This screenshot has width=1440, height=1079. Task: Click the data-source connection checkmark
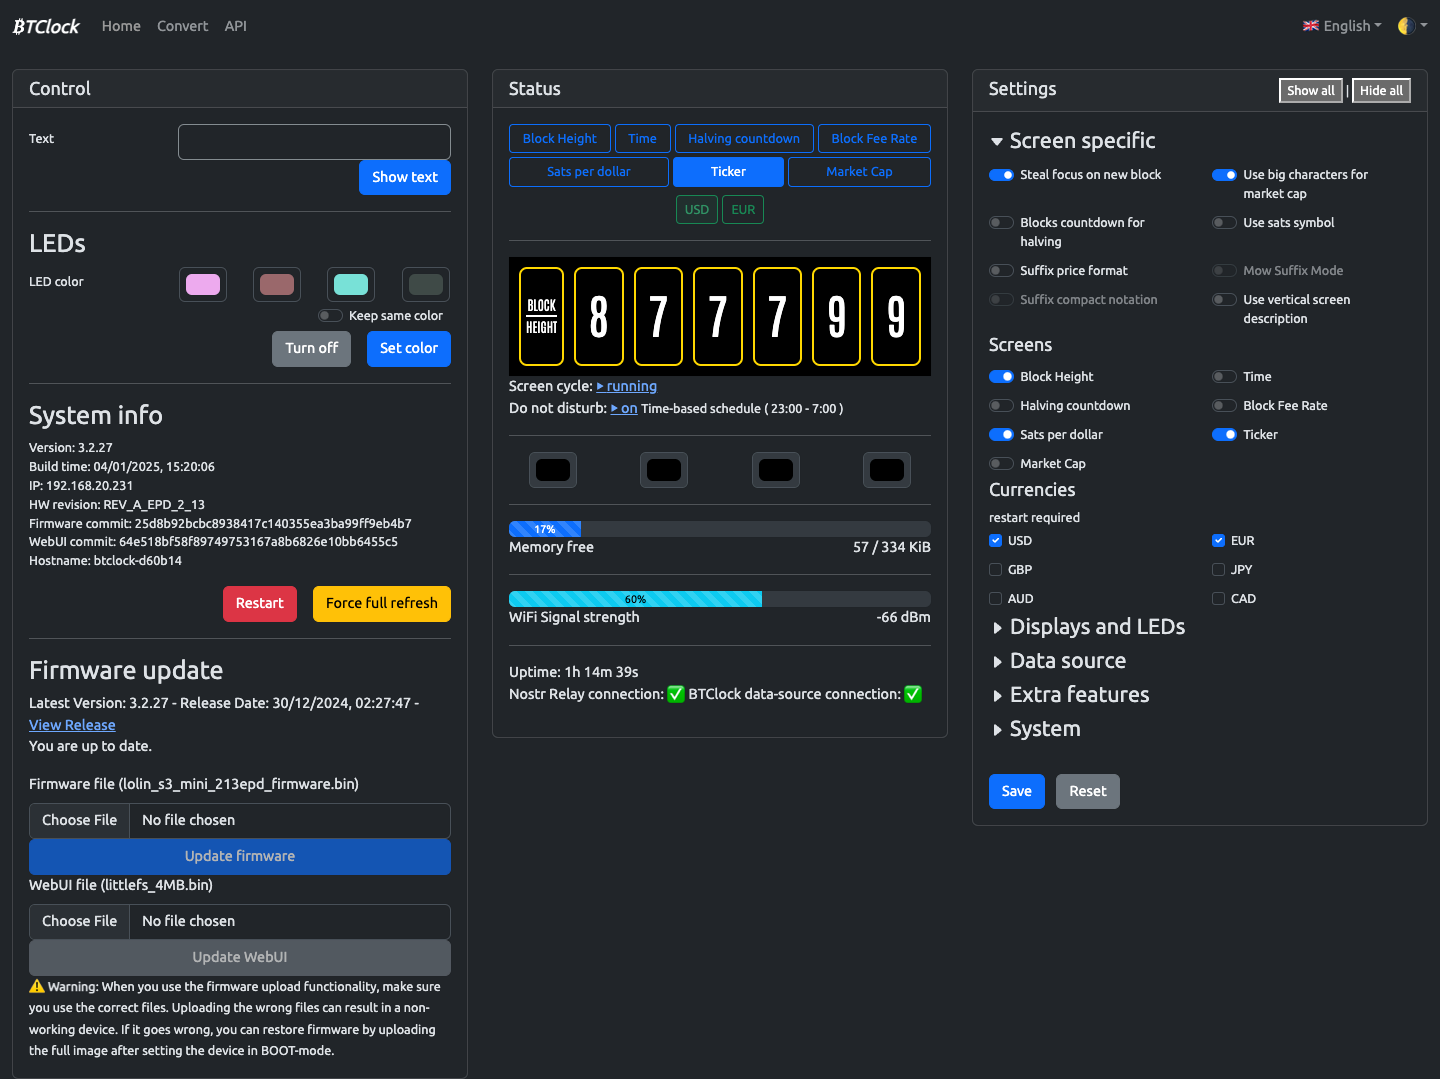(913, 694)
